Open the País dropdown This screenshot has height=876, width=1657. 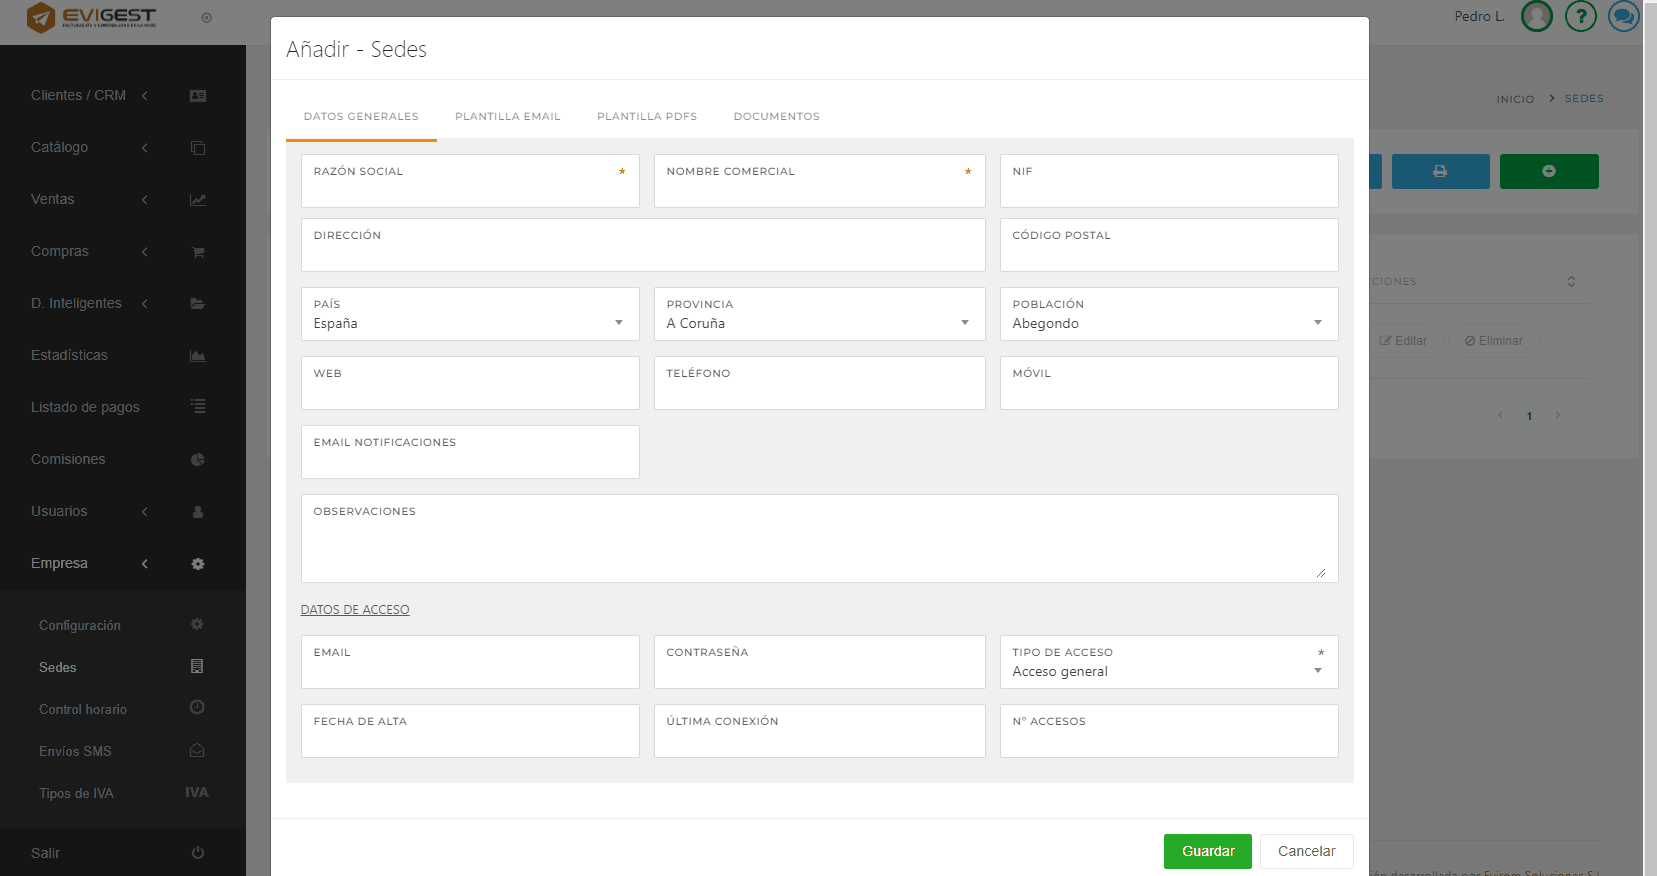469,322
